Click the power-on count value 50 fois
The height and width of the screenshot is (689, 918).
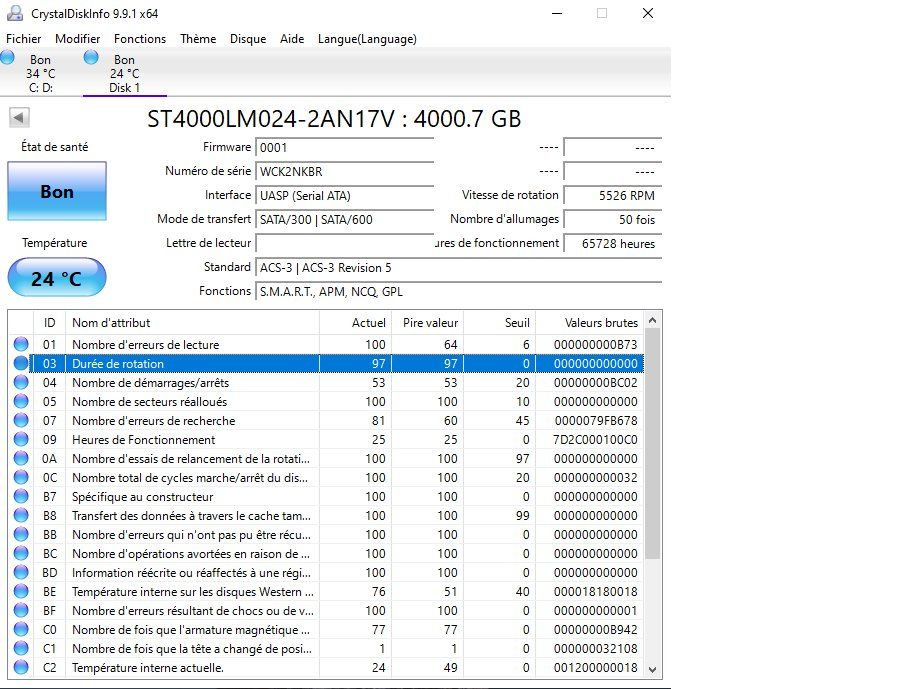pos(612,220)
